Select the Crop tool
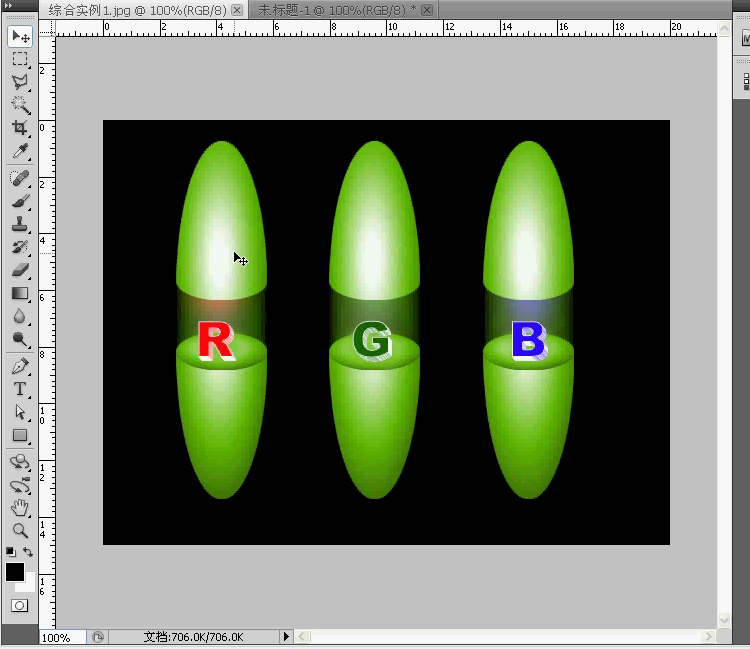The height and width of the screenshot is (649, 750). coord(20,128)
